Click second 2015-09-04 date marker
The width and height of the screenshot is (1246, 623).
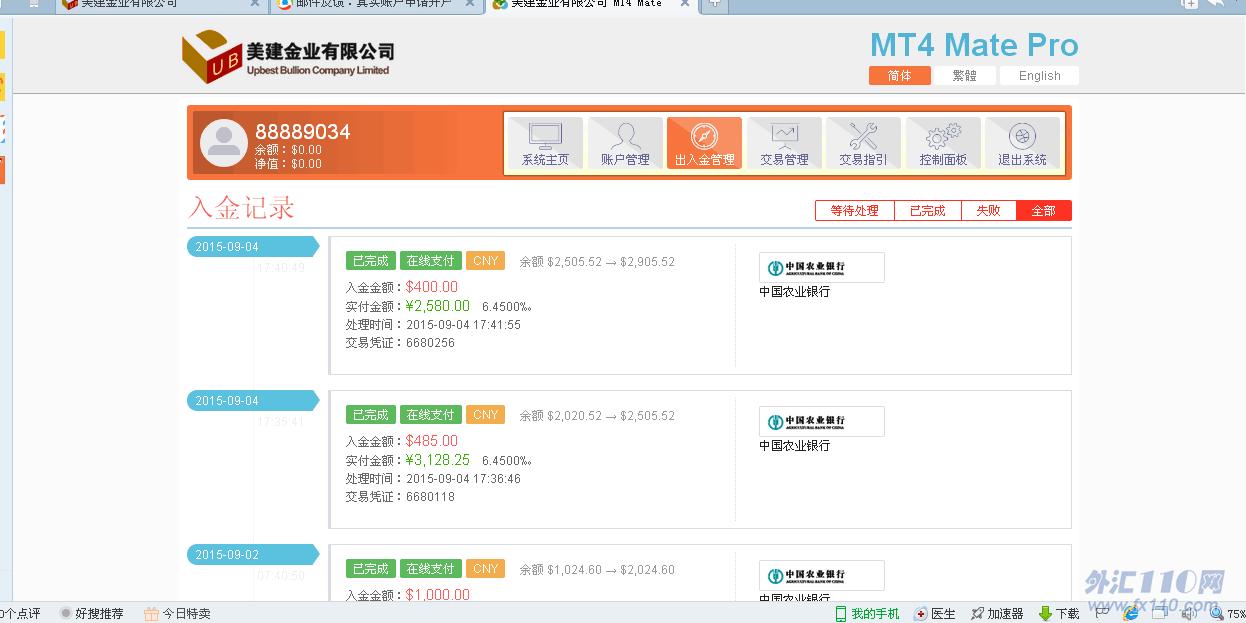(252, 401)
